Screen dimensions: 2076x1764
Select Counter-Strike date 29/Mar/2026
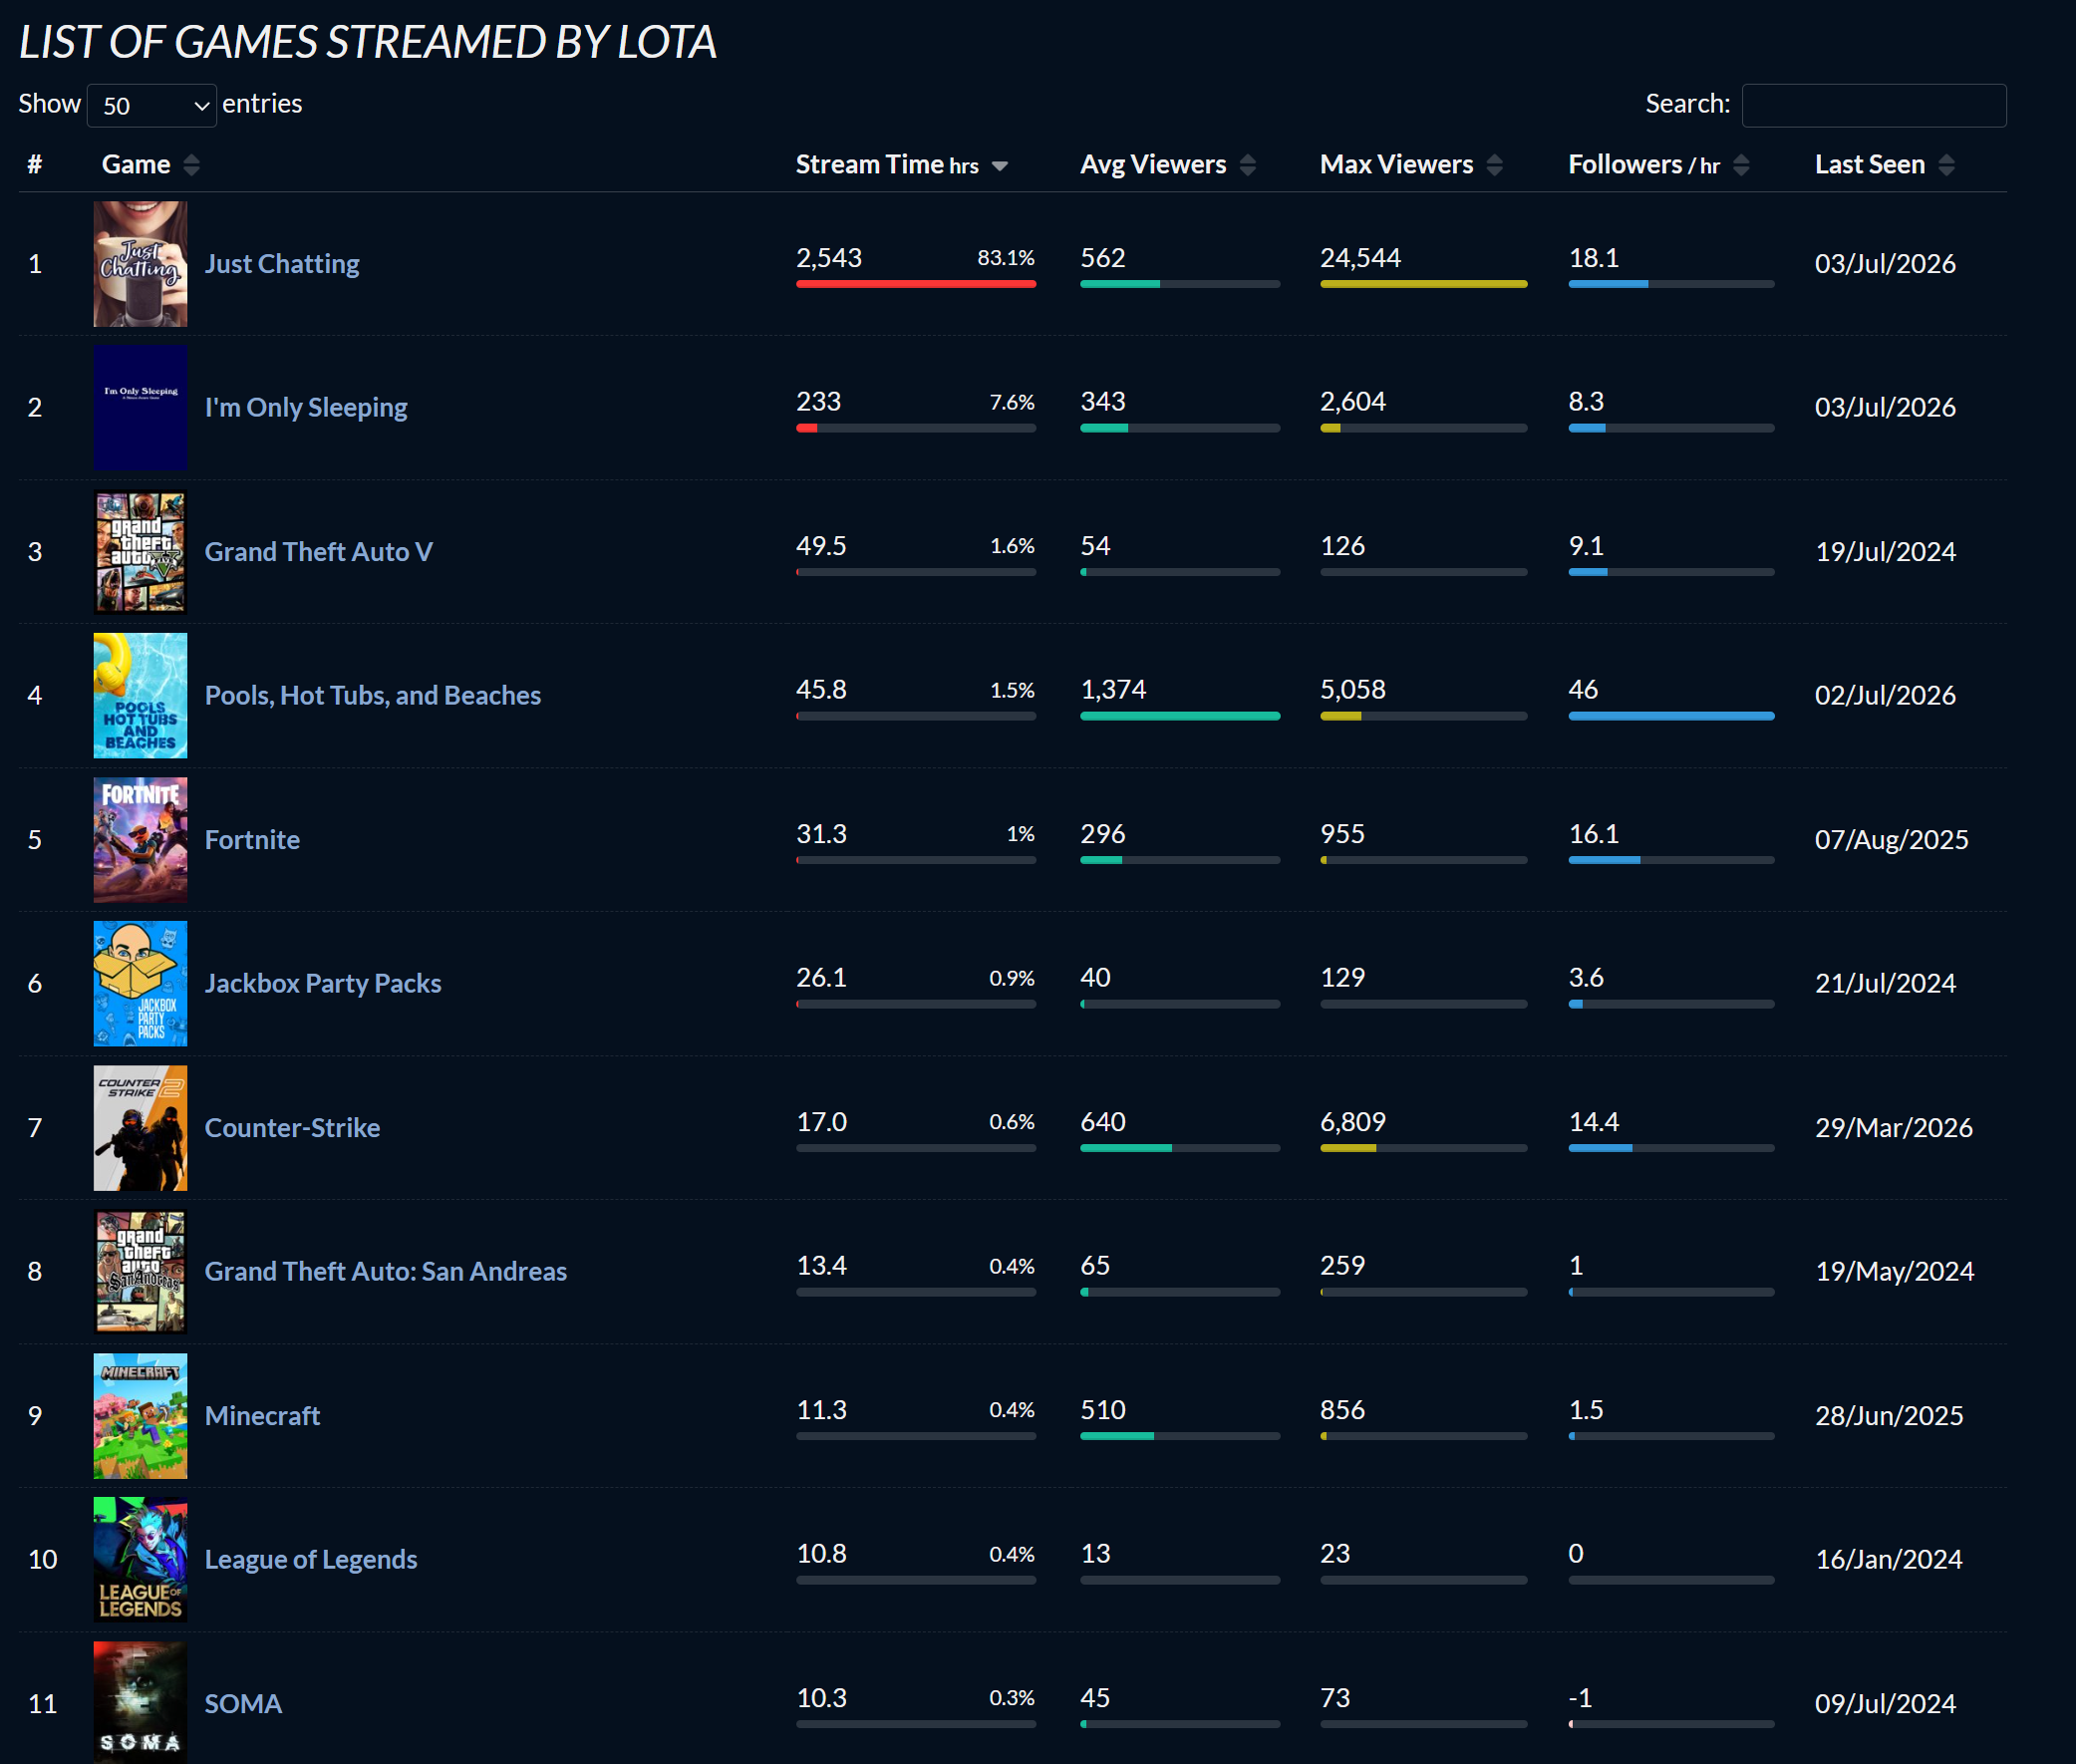click(1894, 1127)
